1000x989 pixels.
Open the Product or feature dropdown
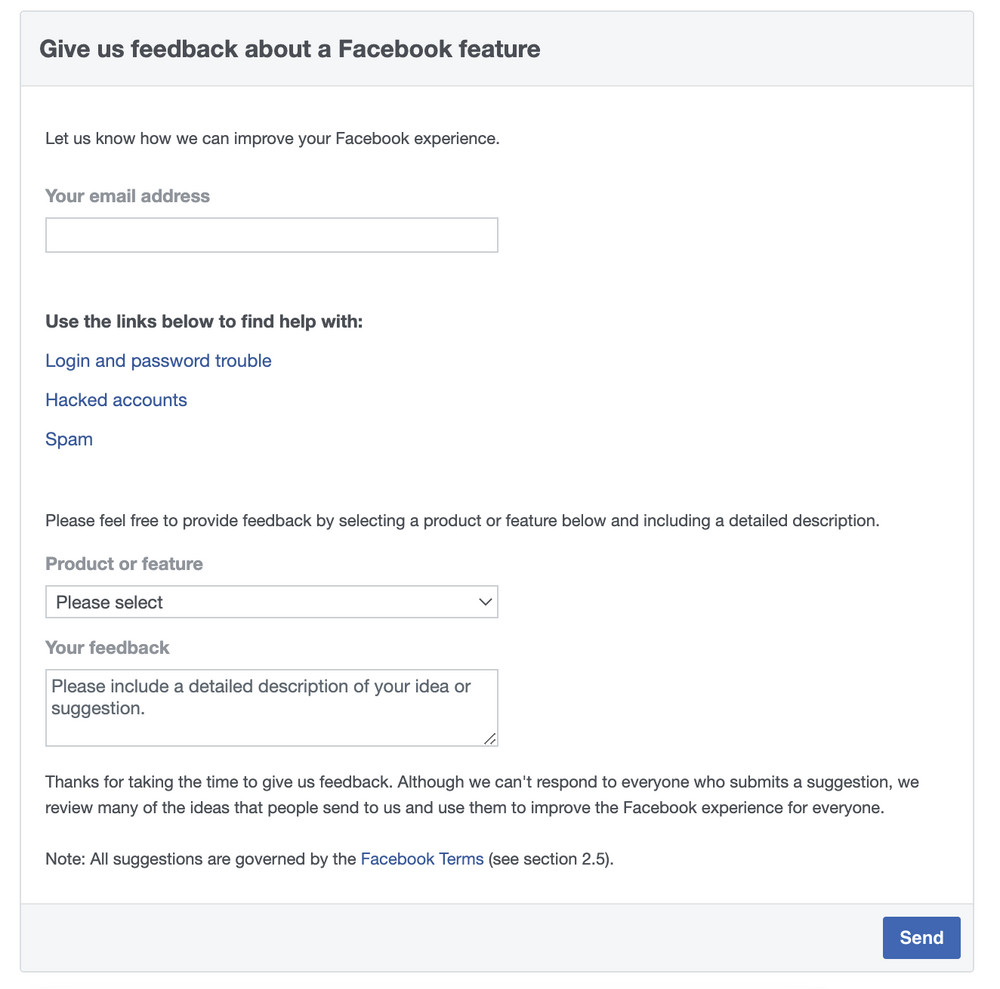(x=271, y=602)
